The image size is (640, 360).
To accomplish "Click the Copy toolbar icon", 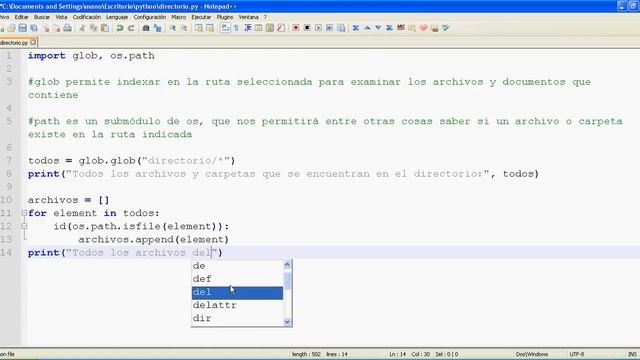I will coord(93,28).
